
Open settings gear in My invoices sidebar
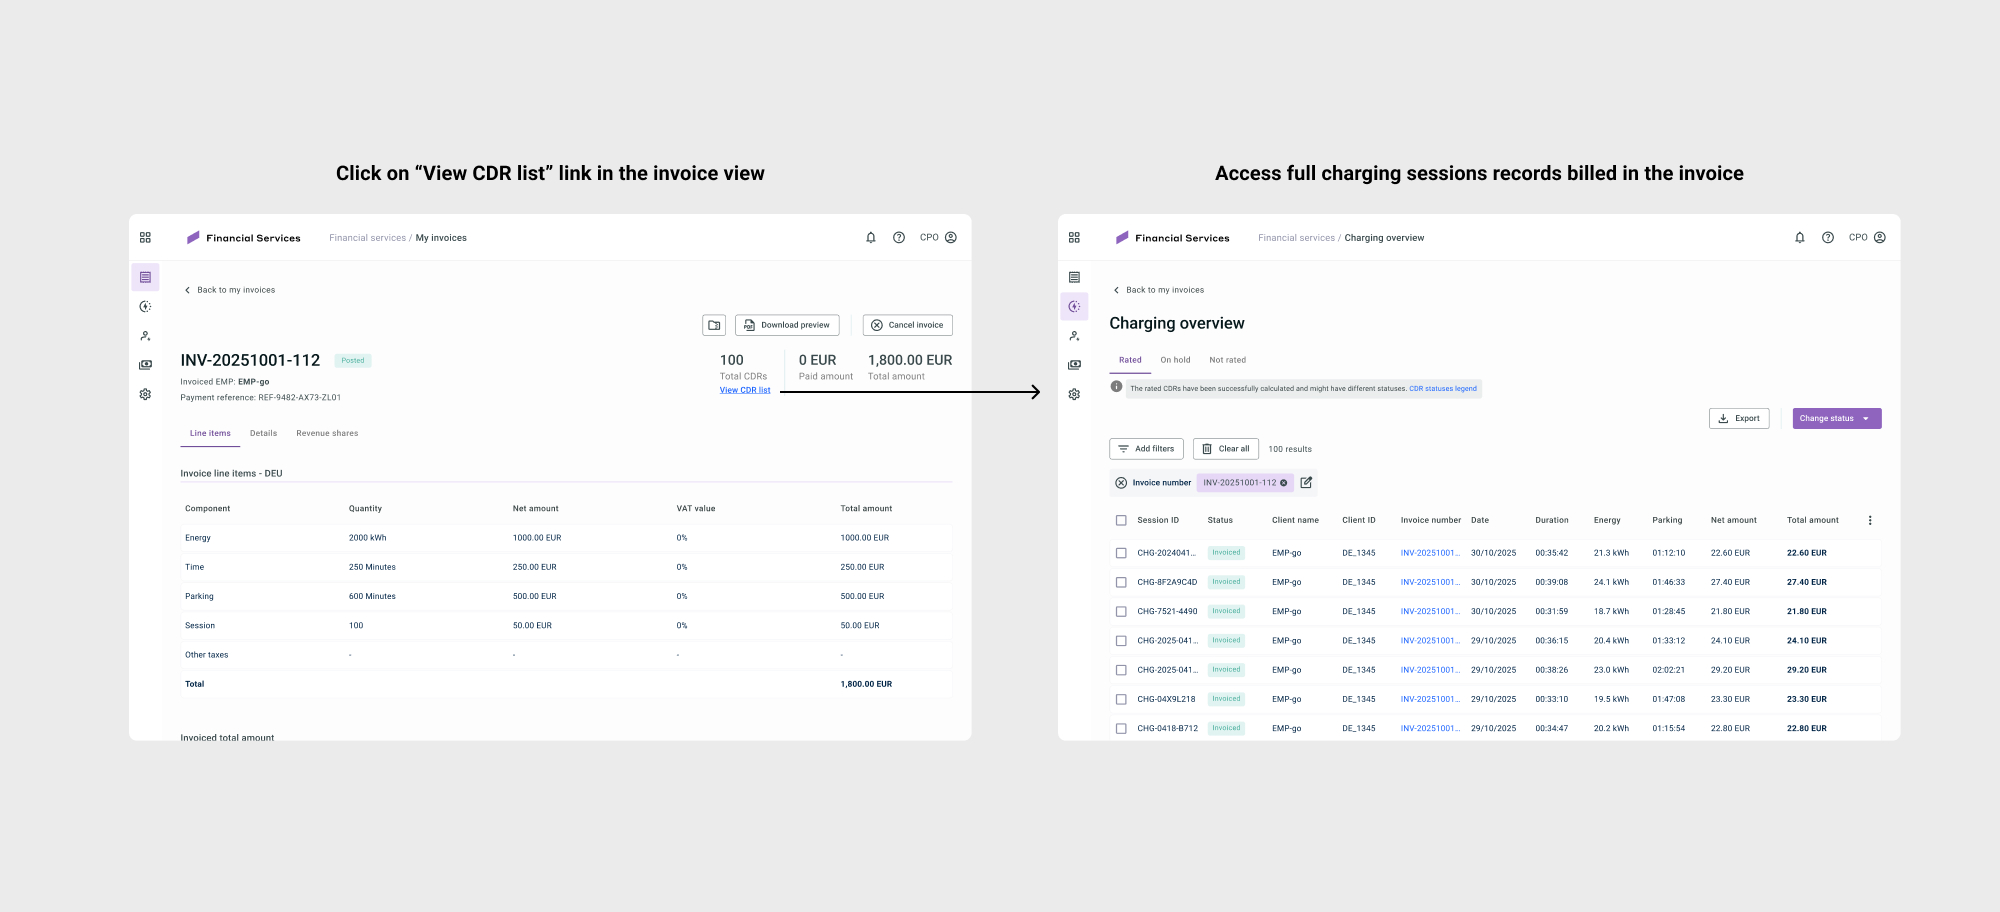145,394
